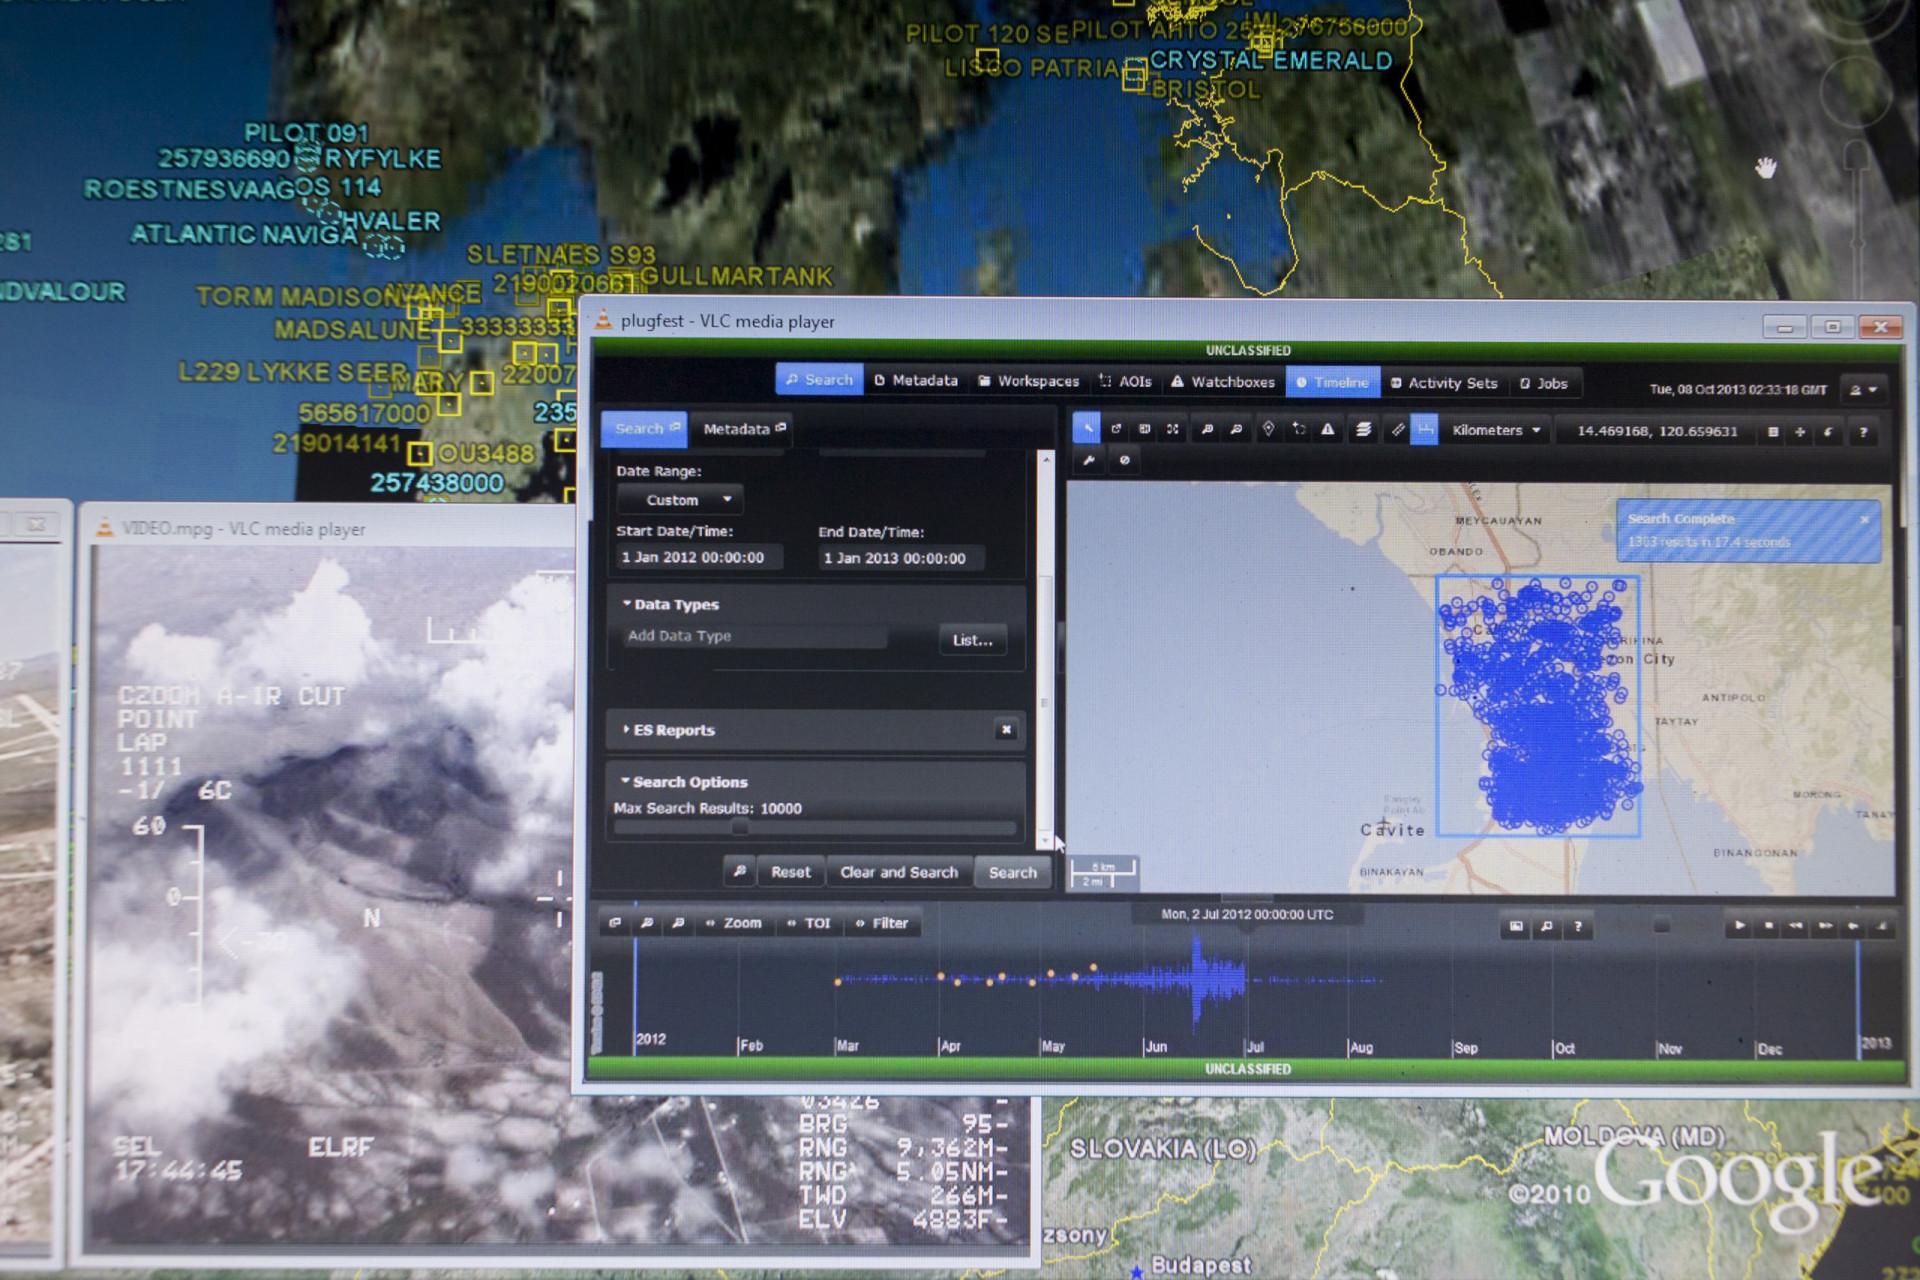Click the location pin marker tool
Image resolution: width=1920 pixels, height=1280 pixels.
click(x=1268, y=429)
